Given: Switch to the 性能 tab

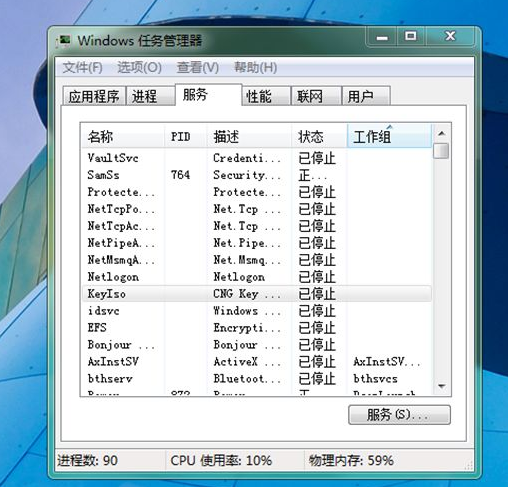Looking at the screenshot, I should 266,96.
